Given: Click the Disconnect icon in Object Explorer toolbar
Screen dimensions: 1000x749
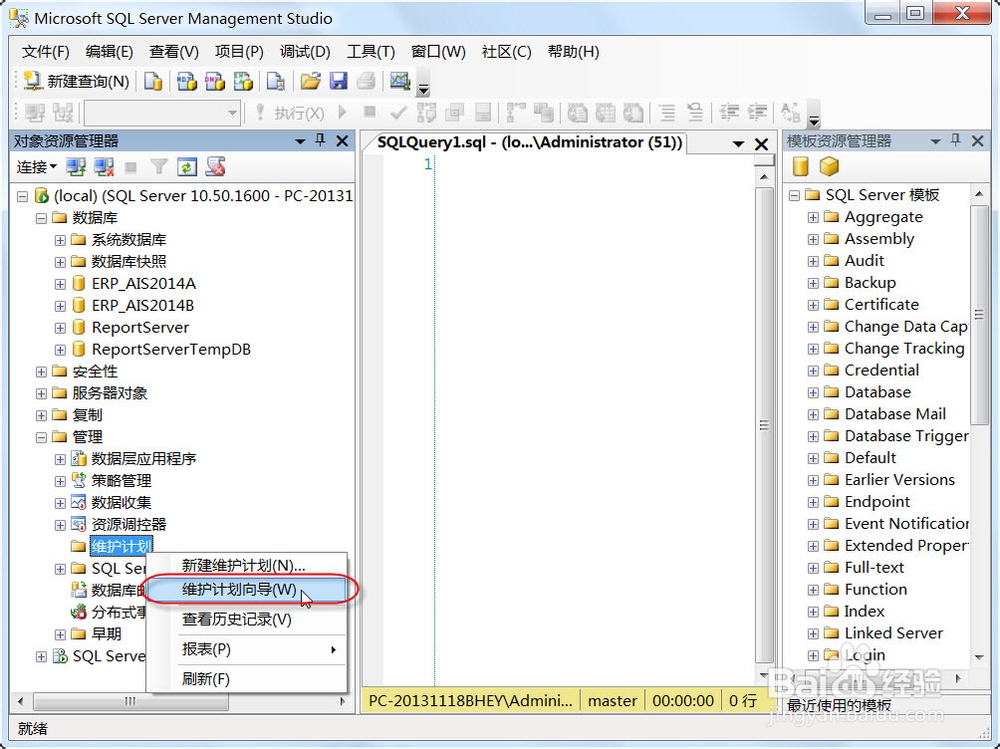Looking at the screenshot, I should [103, 167].
